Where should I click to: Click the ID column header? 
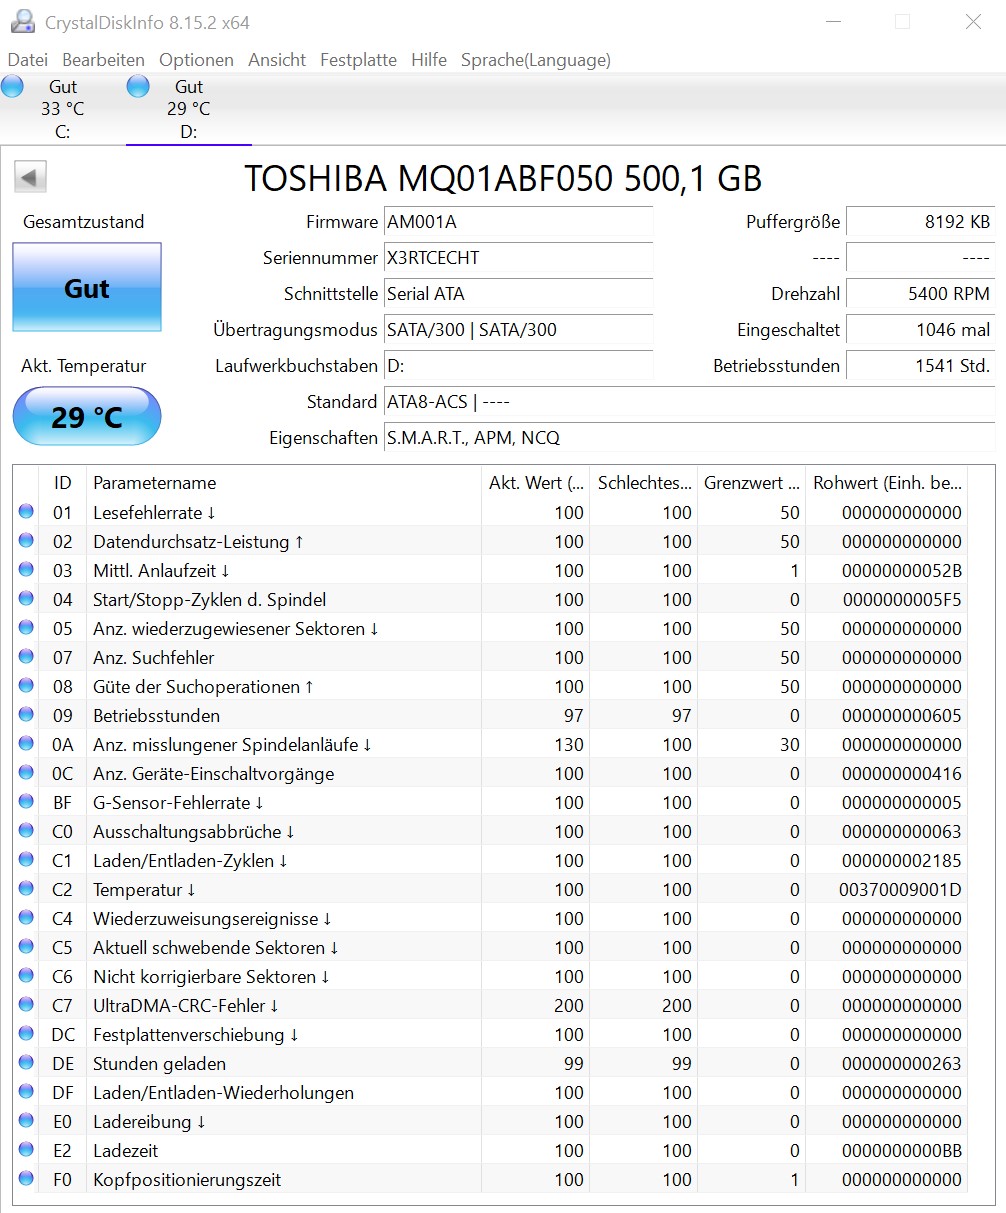63,483
